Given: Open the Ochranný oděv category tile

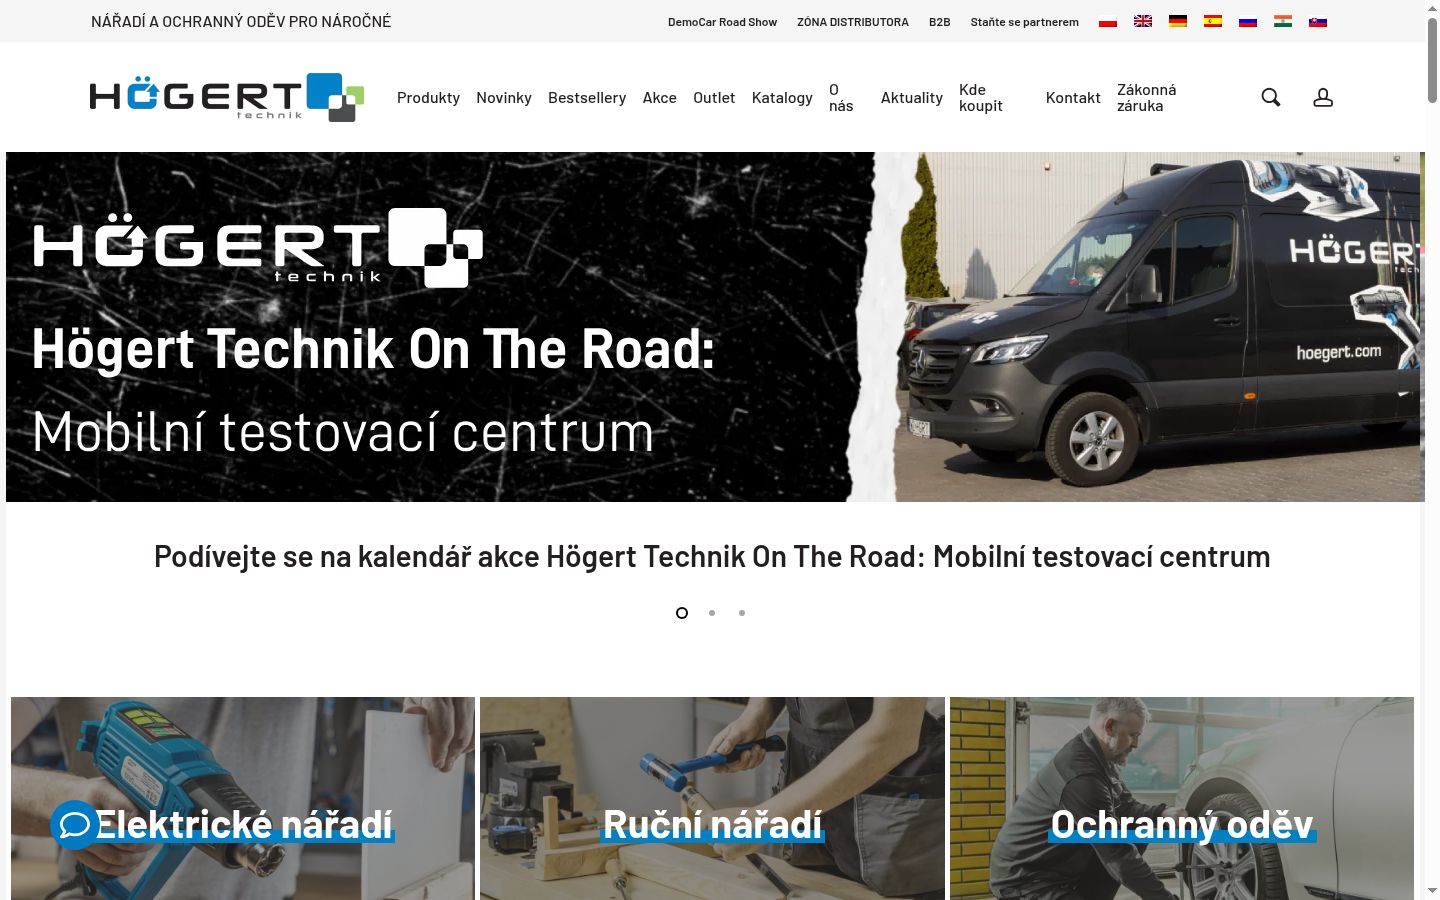Looking at the screenshot, I should 1182,798.
